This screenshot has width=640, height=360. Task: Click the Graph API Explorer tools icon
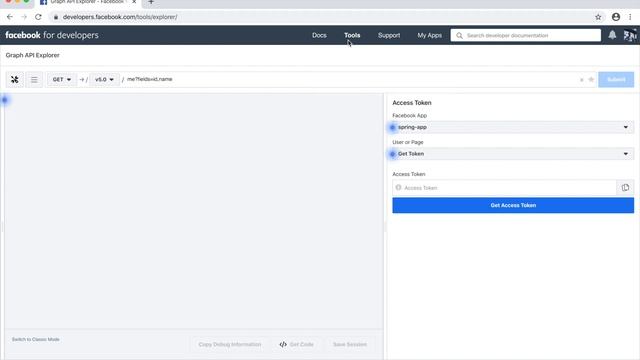click(x=15, y=80)
